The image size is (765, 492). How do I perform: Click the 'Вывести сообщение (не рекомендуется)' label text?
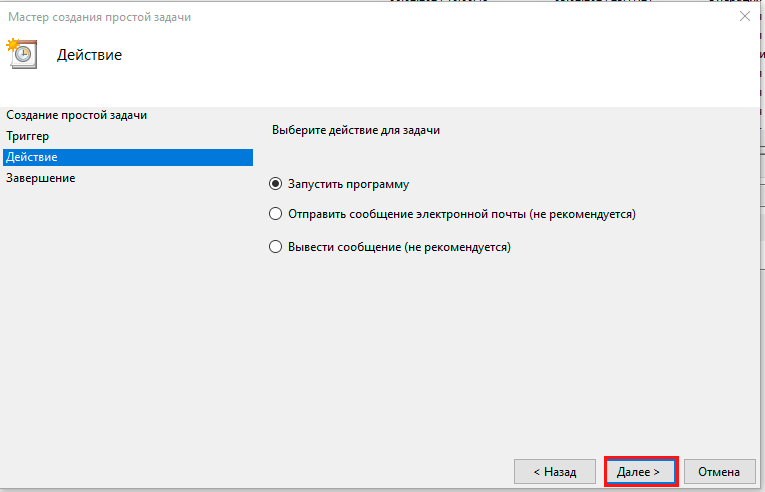point(399,247)
